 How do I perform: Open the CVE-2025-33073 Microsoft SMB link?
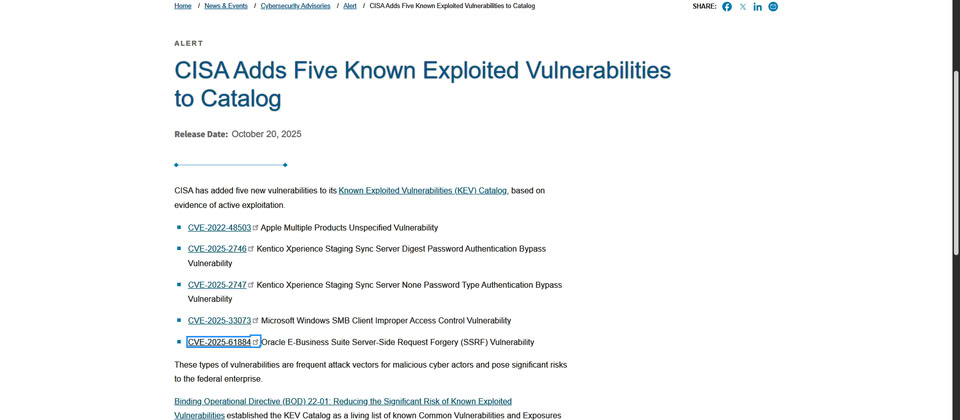click(x=219, y=321)
